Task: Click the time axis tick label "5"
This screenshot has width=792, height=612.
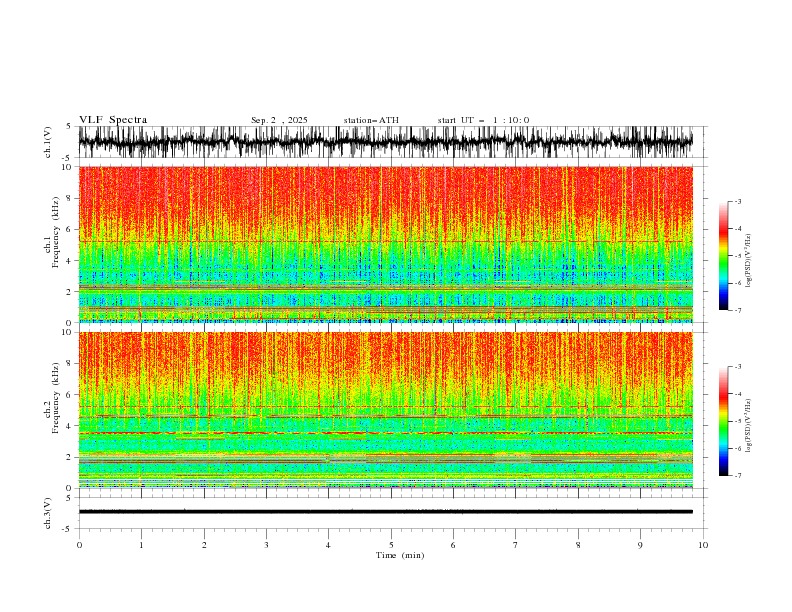Action: pyautogui.click(x=391, y=545)
